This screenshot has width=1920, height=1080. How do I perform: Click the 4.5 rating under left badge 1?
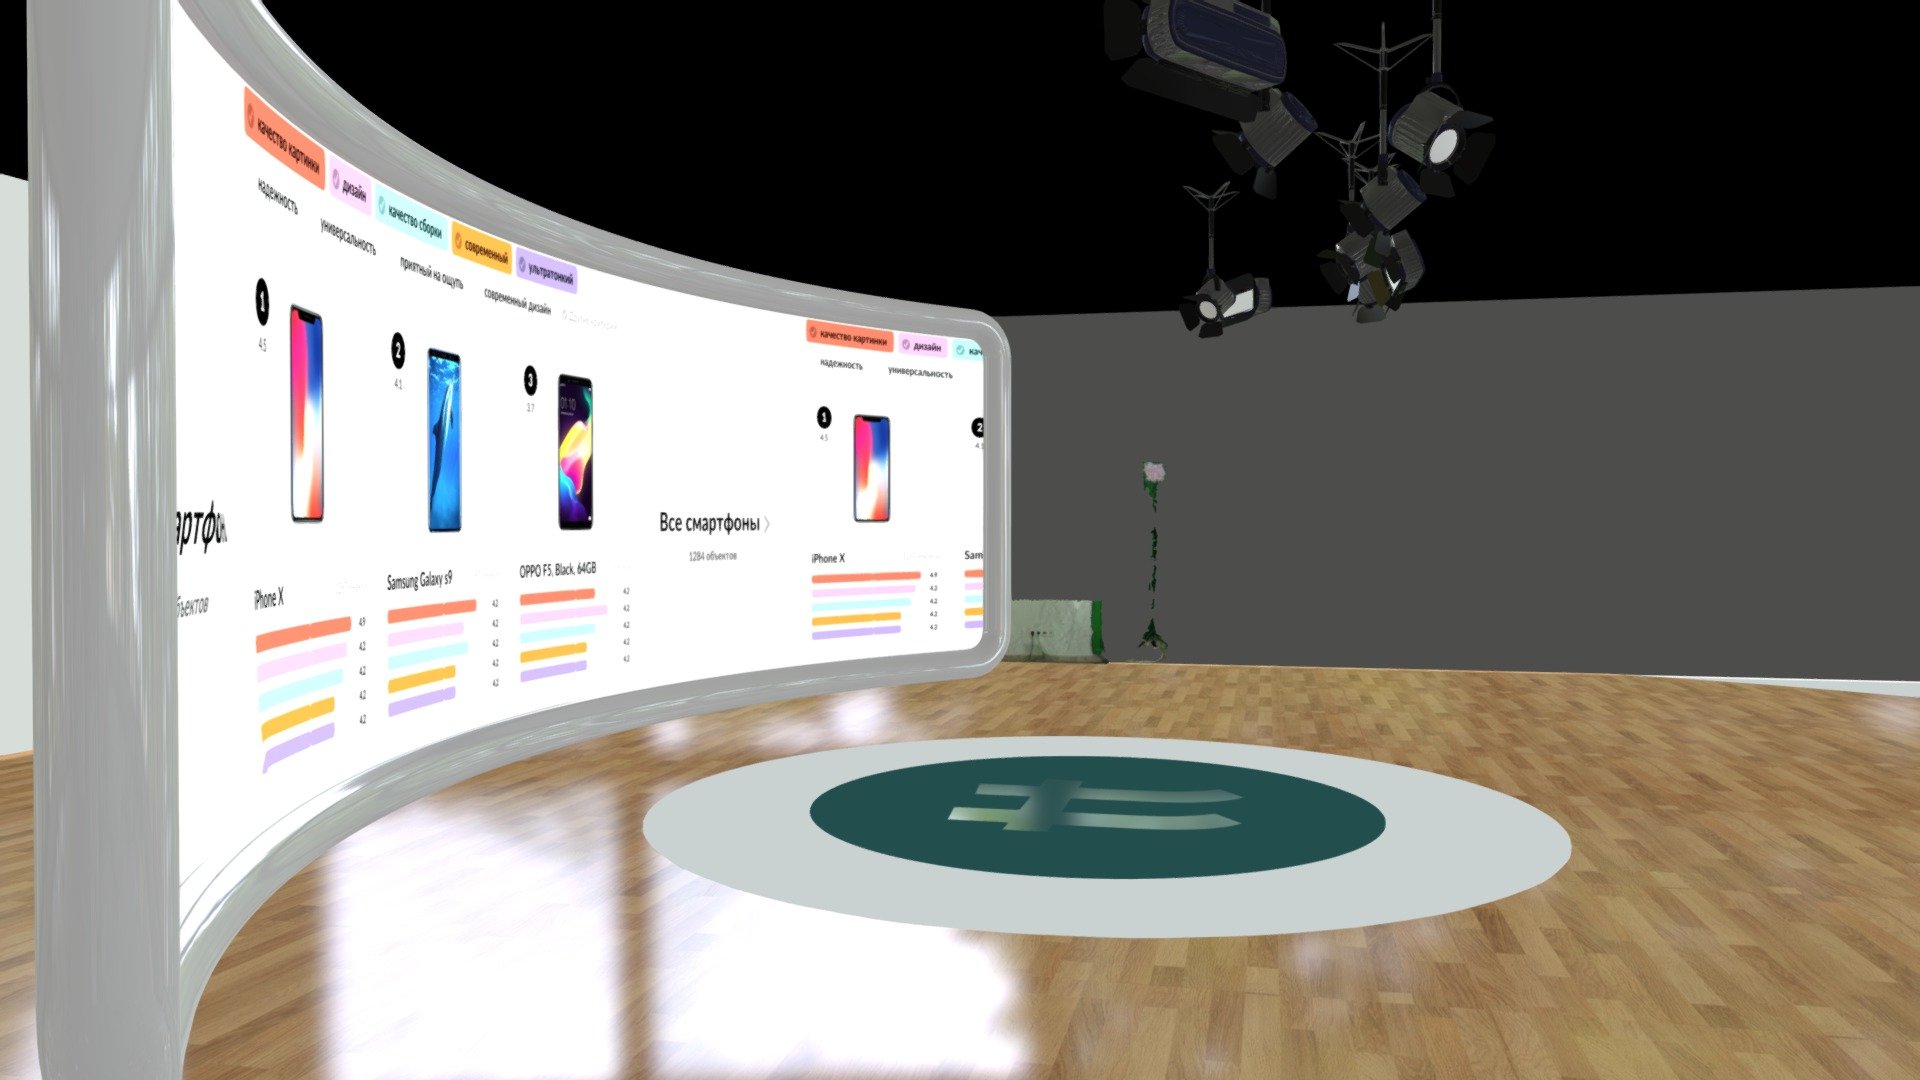263,345
